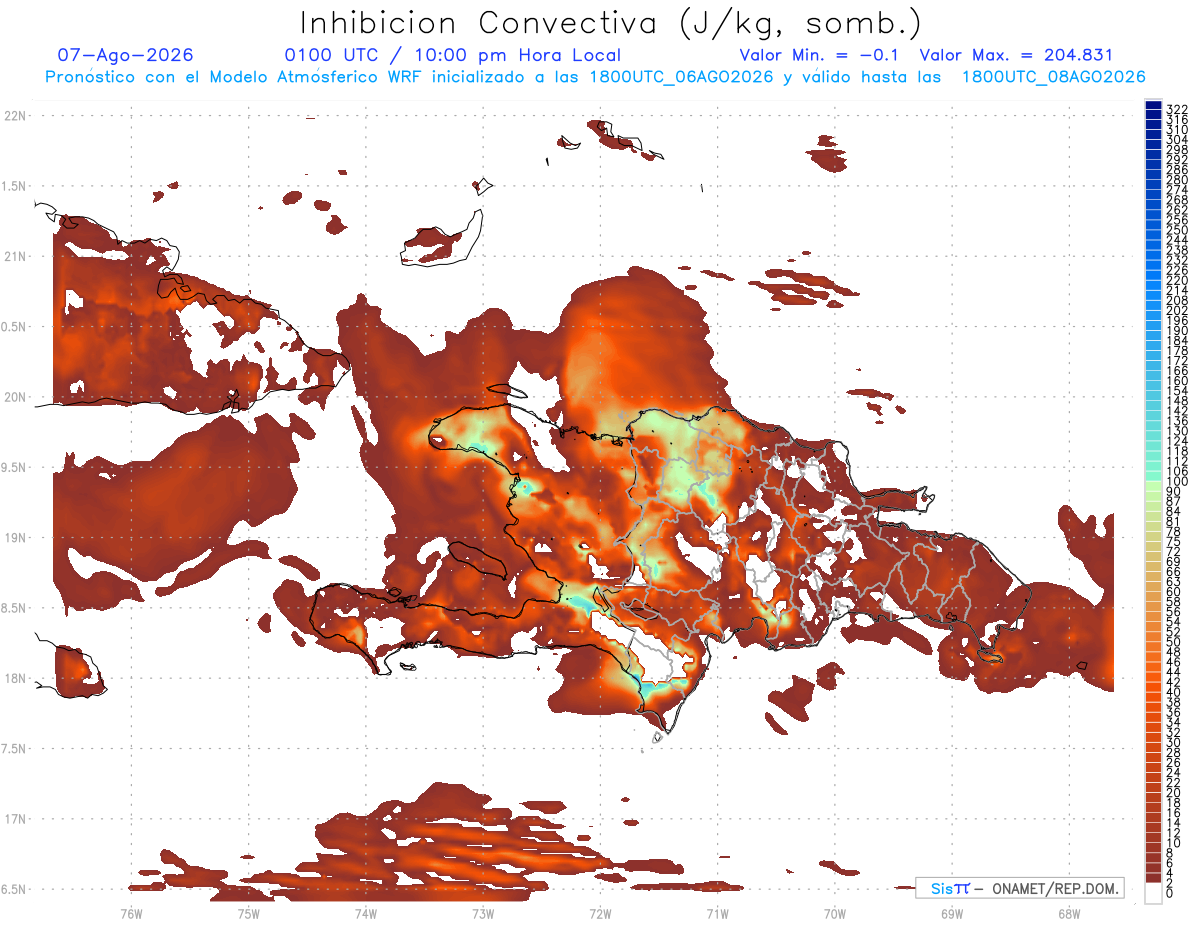1200x927 pixels.
Task: Click the '73W' longitude label
Action: [x=483, y=913]
